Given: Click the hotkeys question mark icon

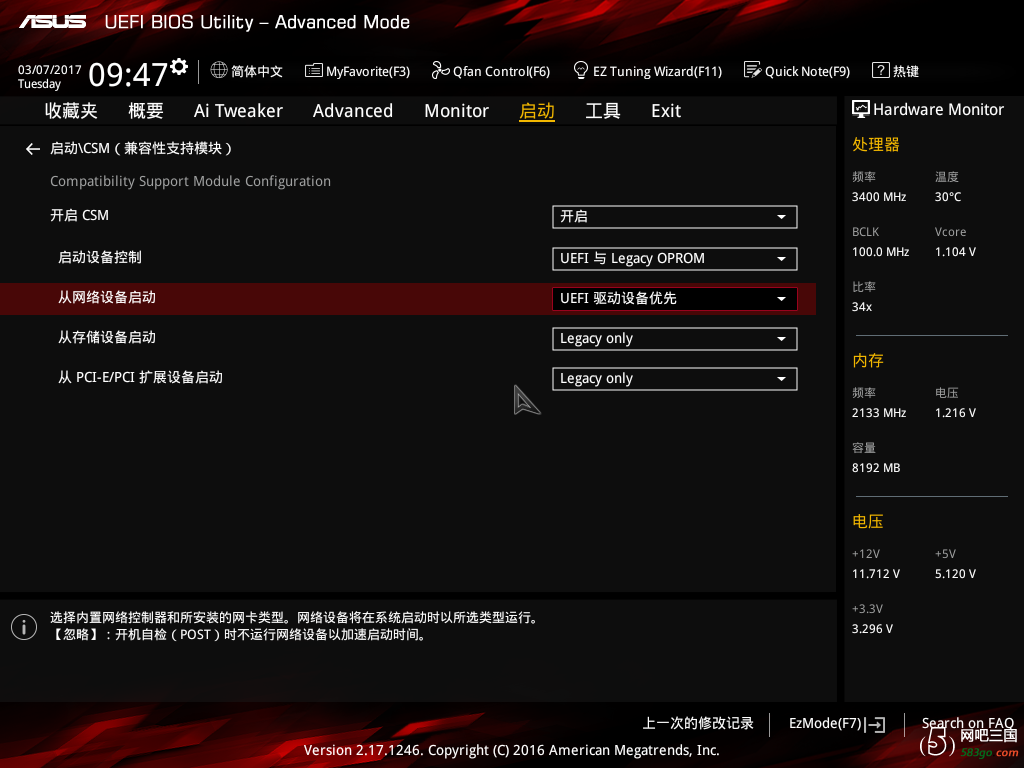Looking at the screenshot, I should (880, 70).
